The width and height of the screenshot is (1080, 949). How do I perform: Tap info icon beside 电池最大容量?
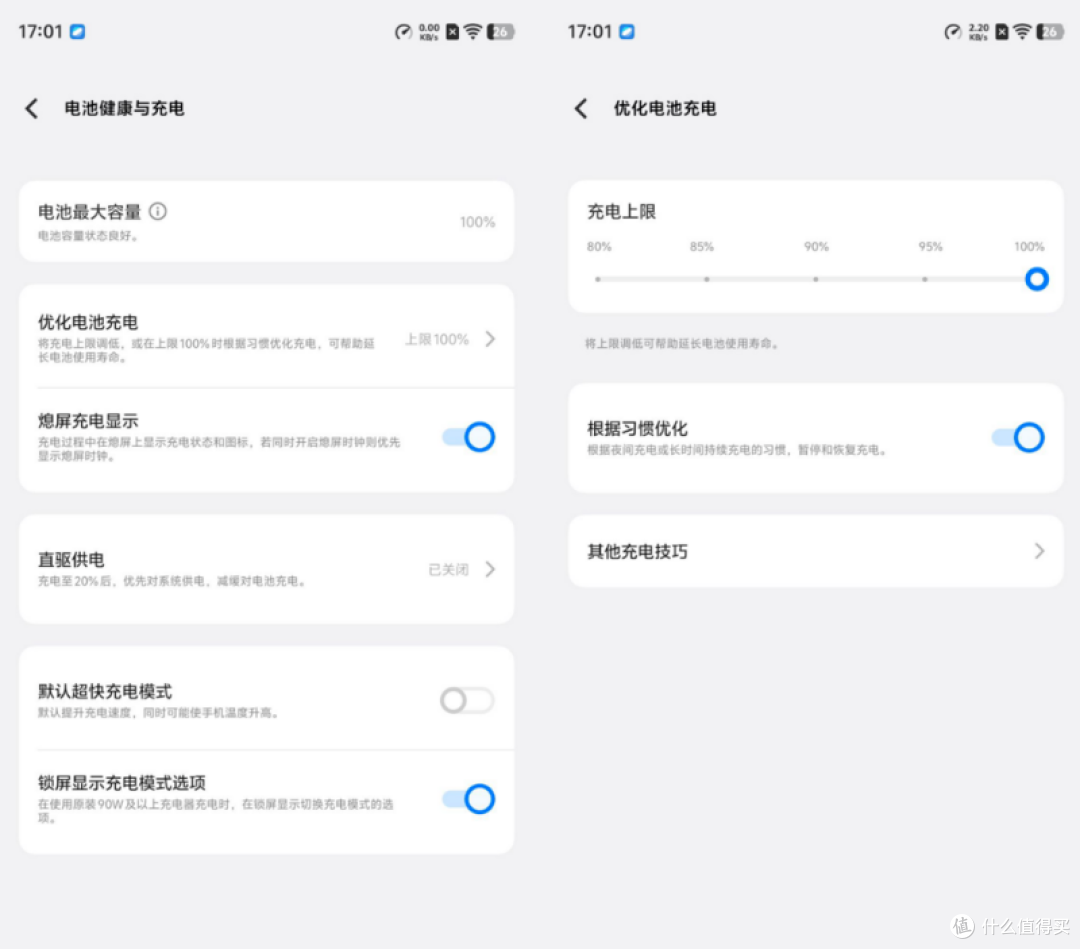(x=158, y=211)
